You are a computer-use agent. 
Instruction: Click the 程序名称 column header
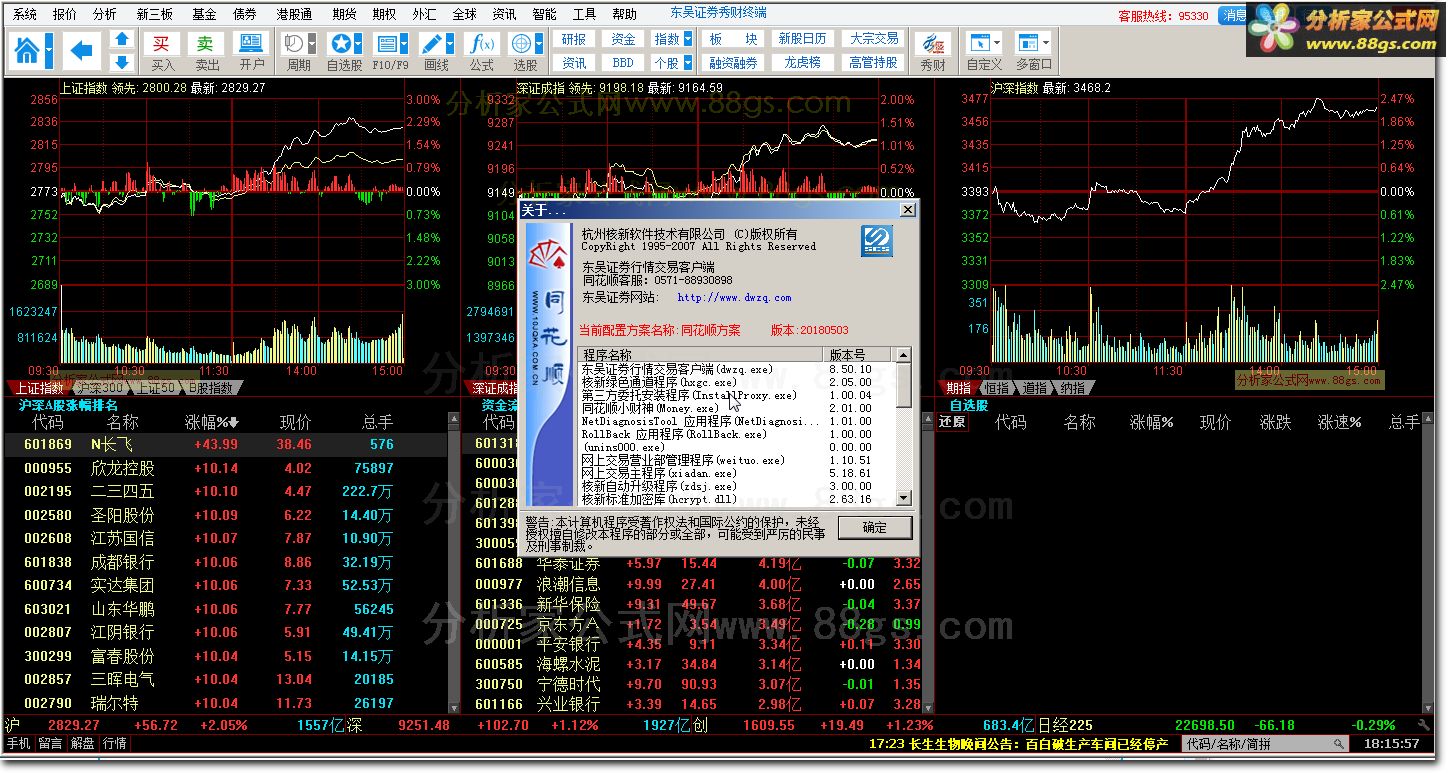click(701, 355)
